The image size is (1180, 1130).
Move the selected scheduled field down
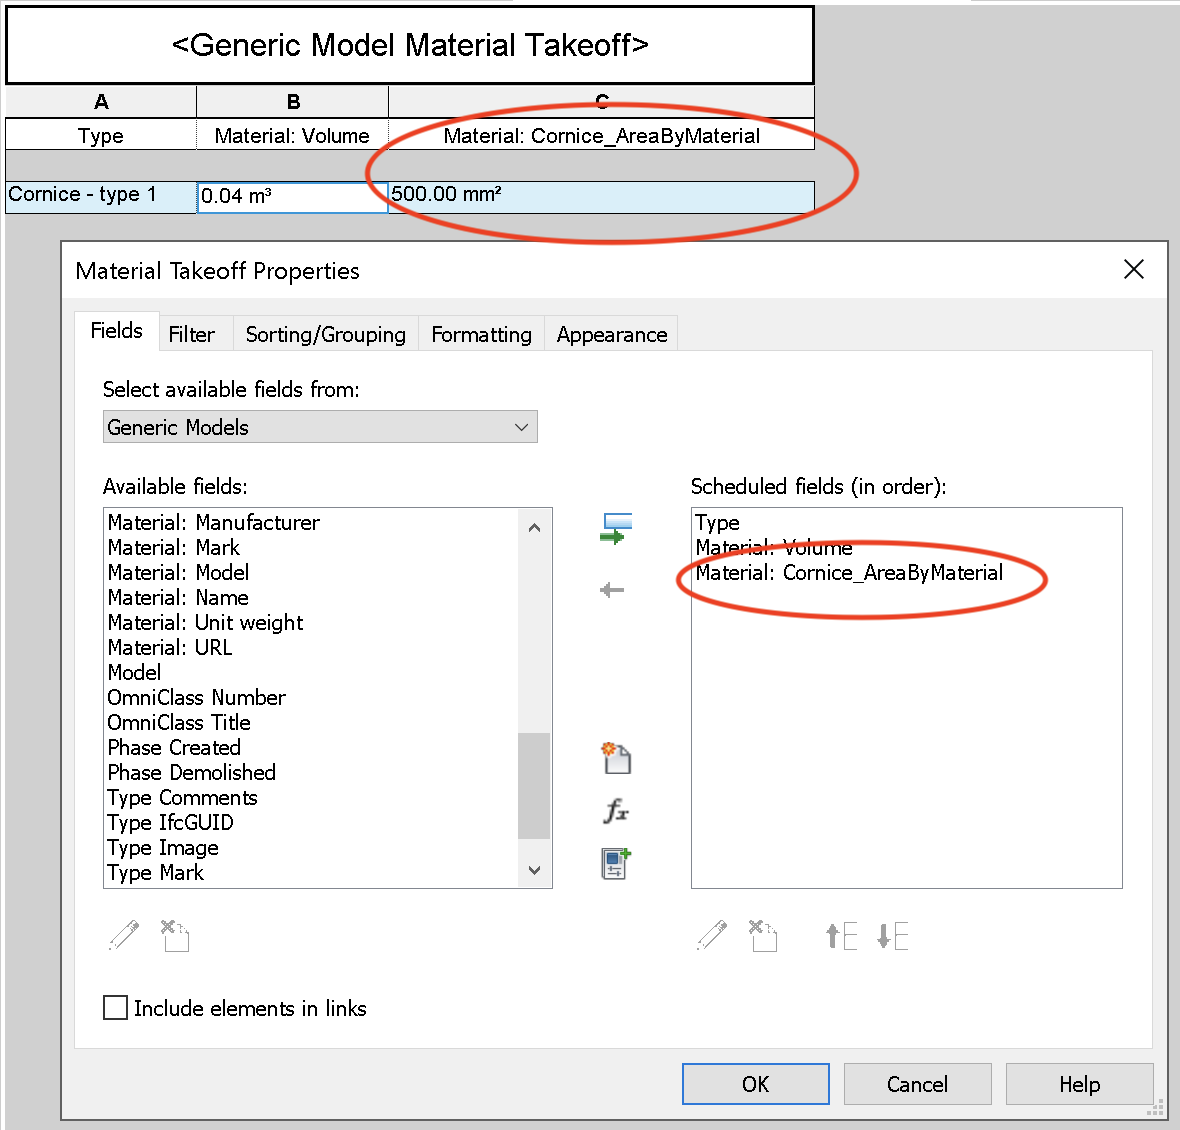tap(893, 936)
